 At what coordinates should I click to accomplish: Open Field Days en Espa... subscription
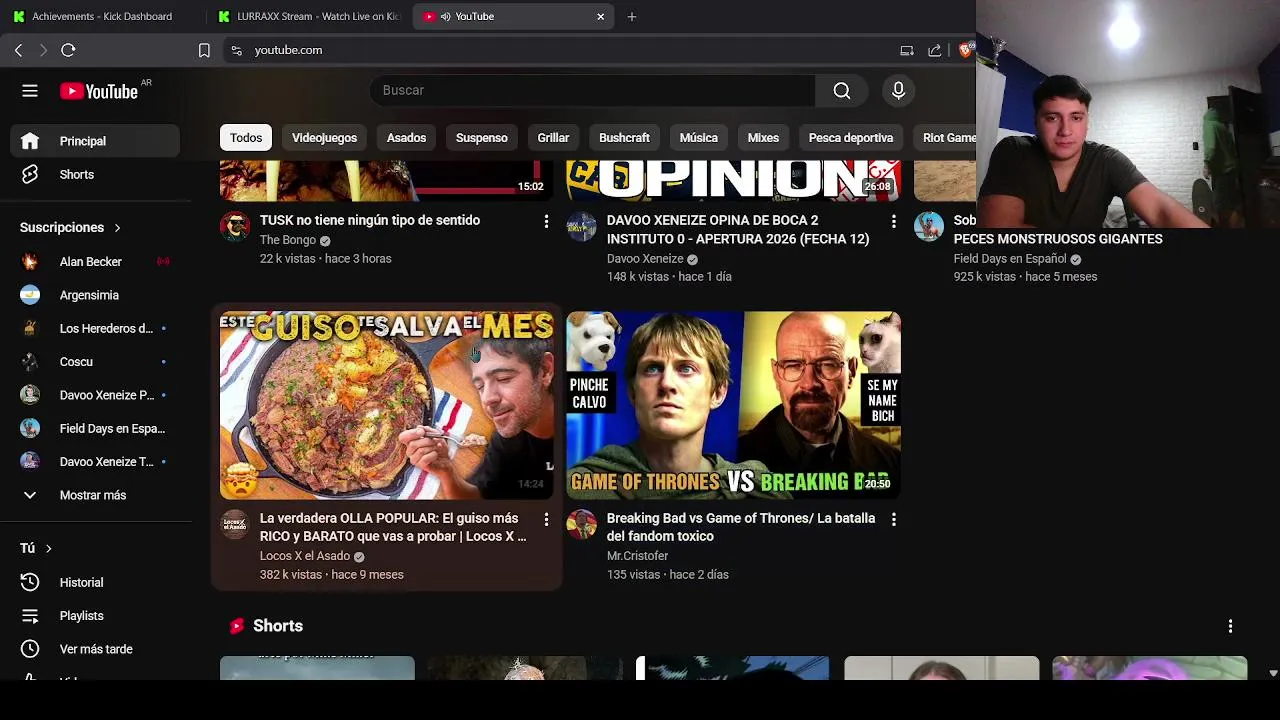(x=95, y=428)
